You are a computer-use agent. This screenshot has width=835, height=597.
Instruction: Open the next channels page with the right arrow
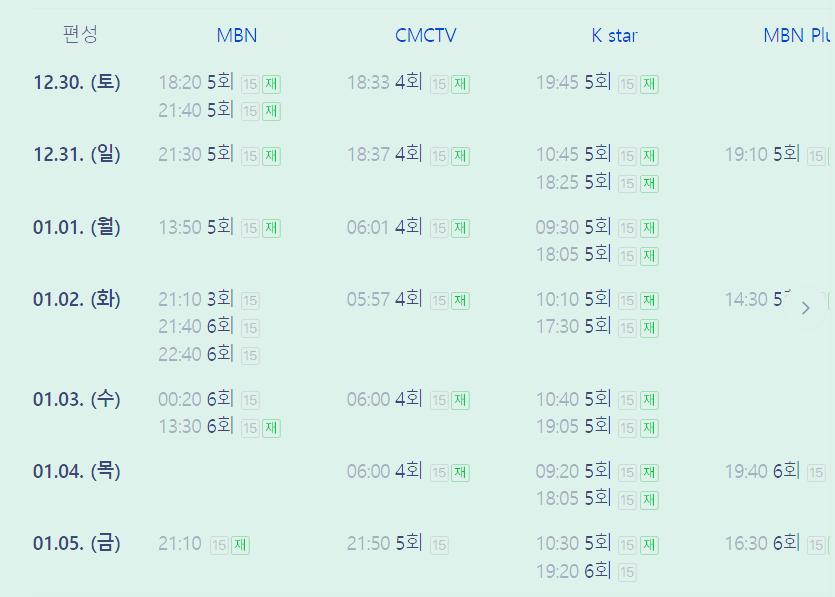(805, 308)
